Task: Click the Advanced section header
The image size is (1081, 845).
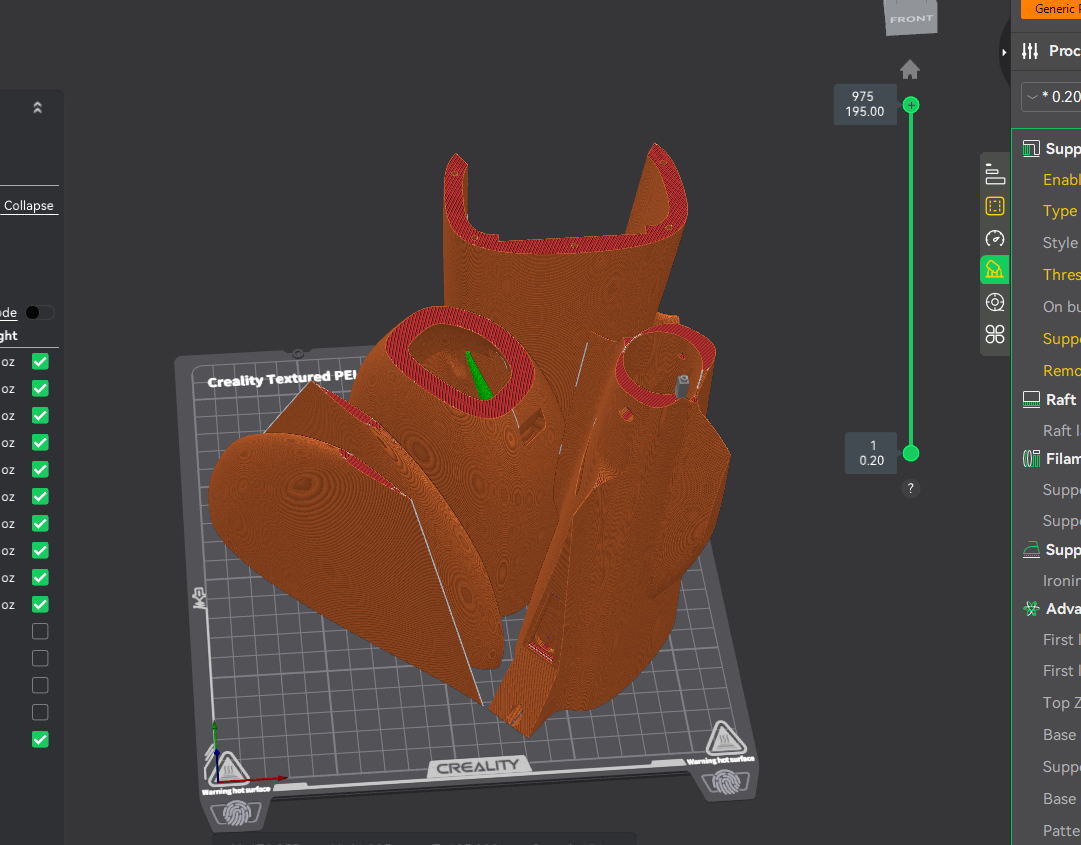Action: tap(1063, 609)
